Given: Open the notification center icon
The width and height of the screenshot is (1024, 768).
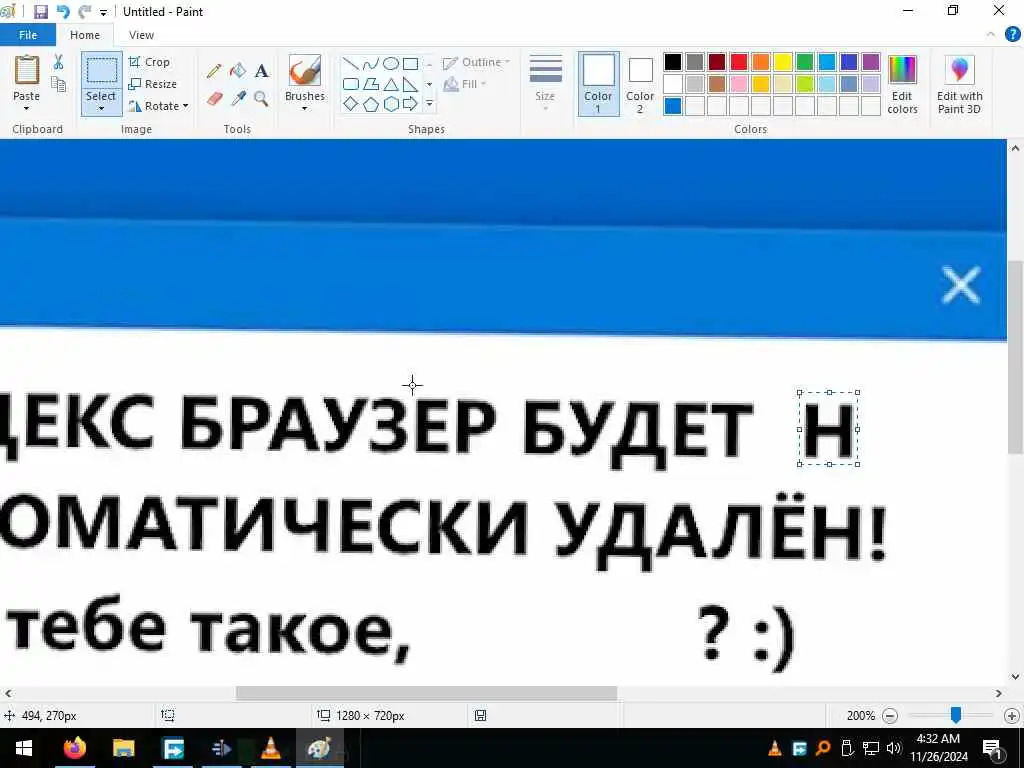Looking at the screenshot, I should pyautogui.click(x=993, y=748).
